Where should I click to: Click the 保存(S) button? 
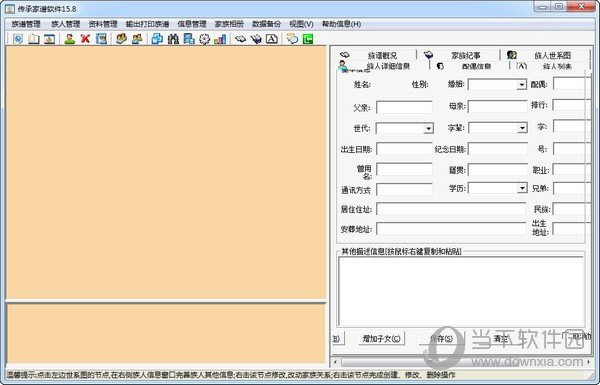(x=442, y=338)
